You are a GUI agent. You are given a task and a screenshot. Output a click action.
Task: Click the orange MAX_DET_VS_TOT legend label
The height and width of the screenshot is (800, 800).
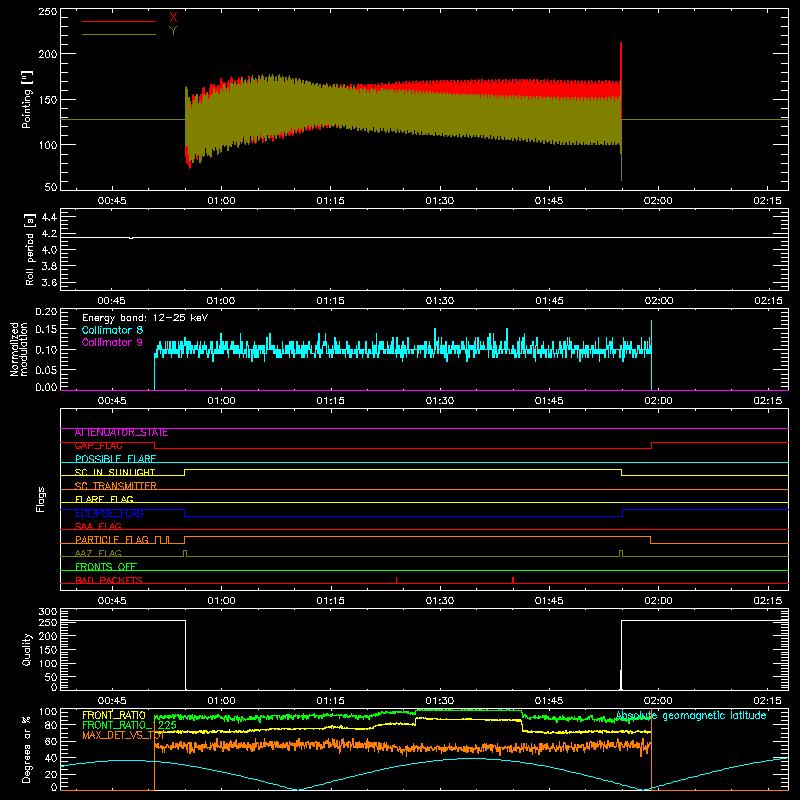[123, 735]
